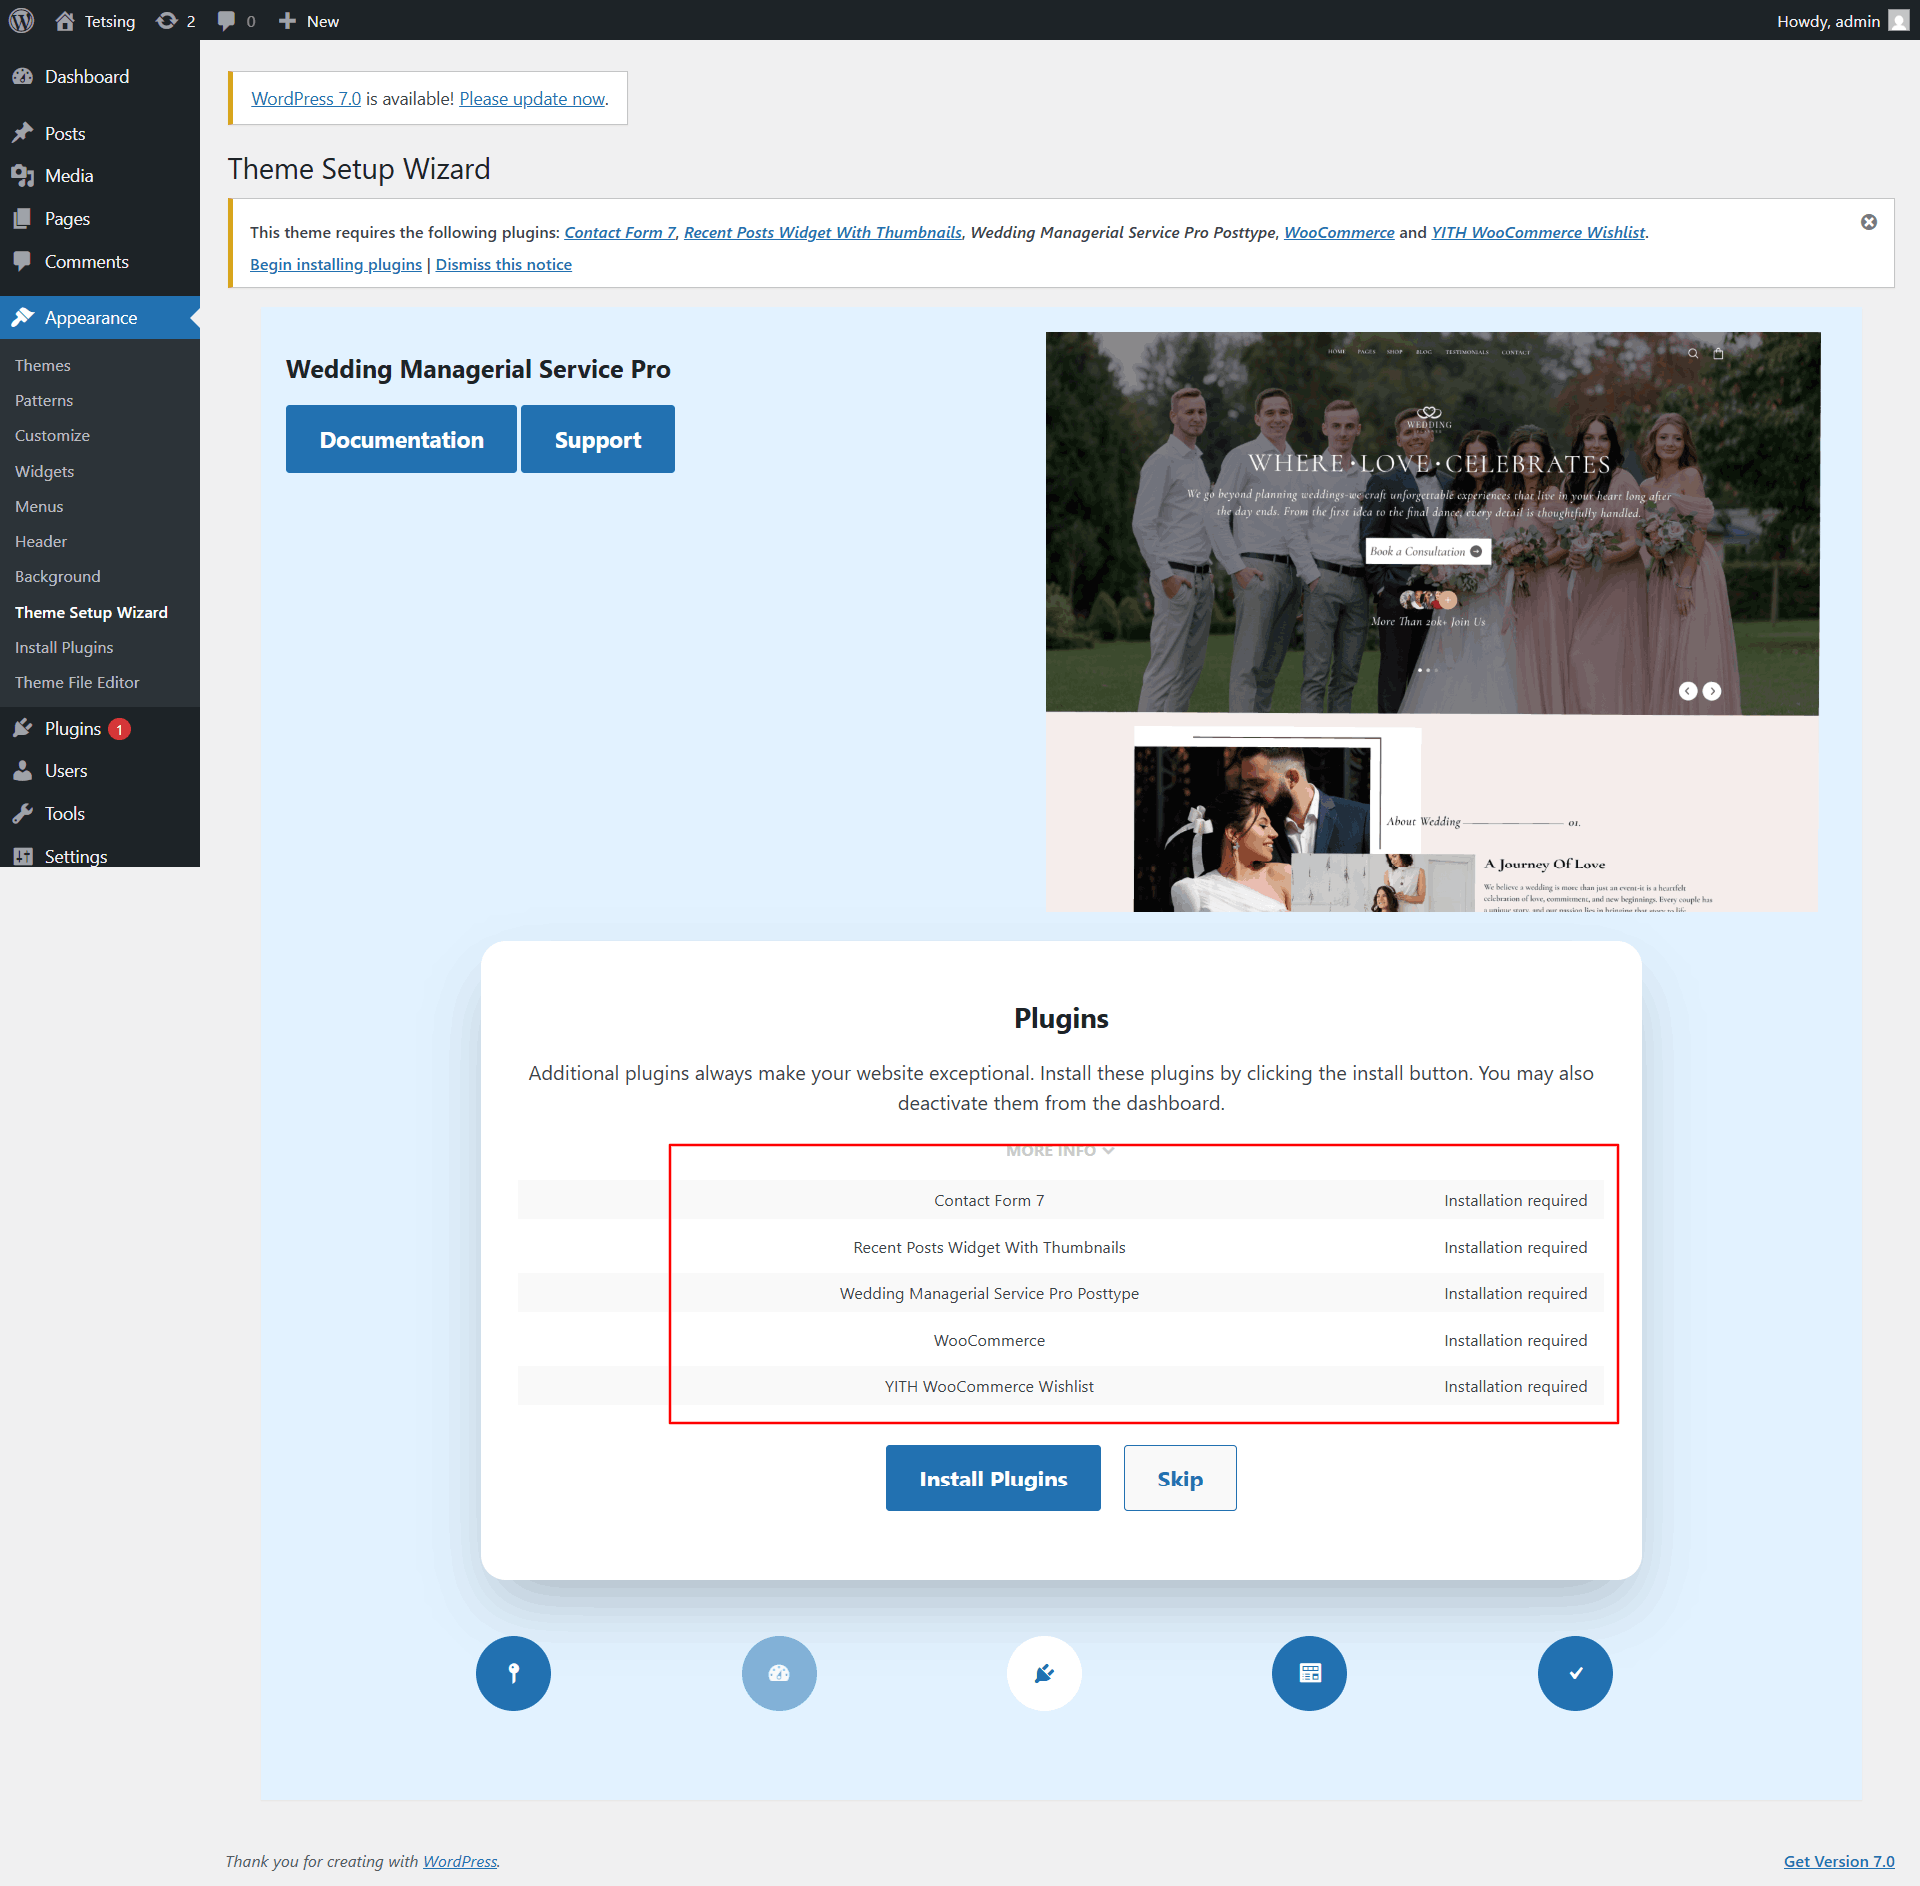Click the Skip button
The height and width of the screenshot is (1886, 1920).
click(x=1180, y=1478)
